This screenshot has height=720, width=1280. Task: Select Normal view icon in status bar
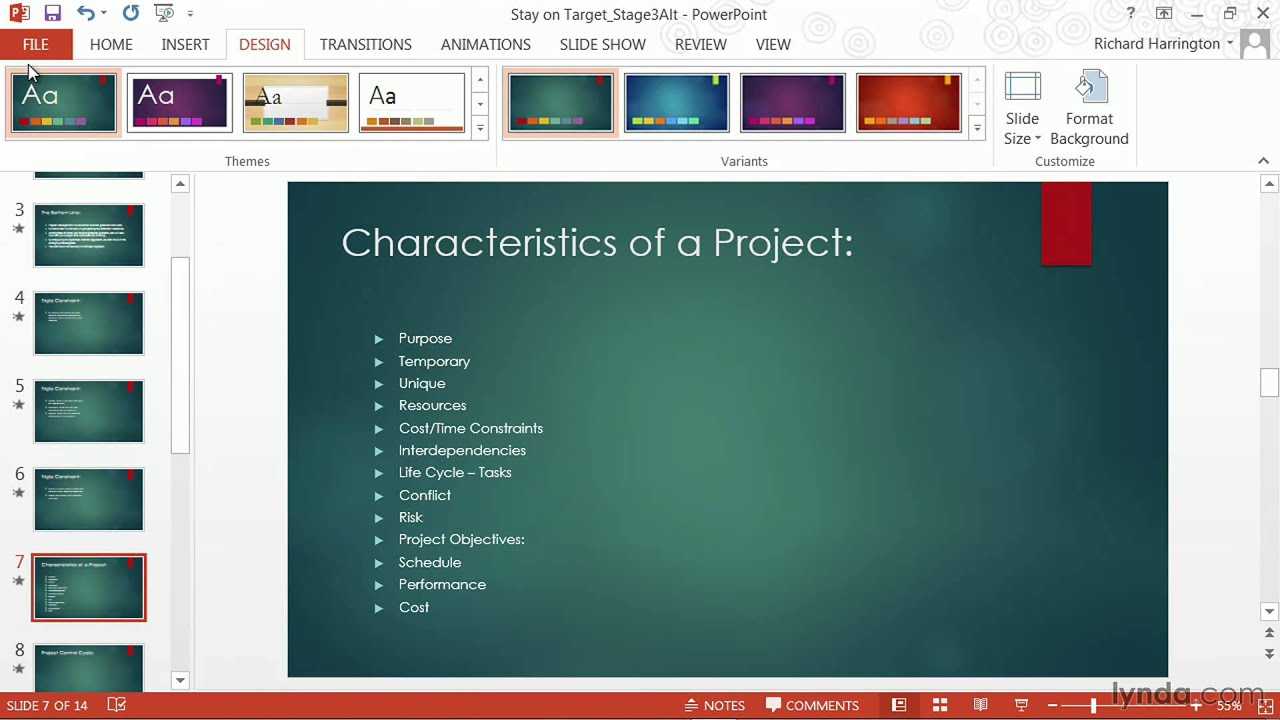coord(898,705)
